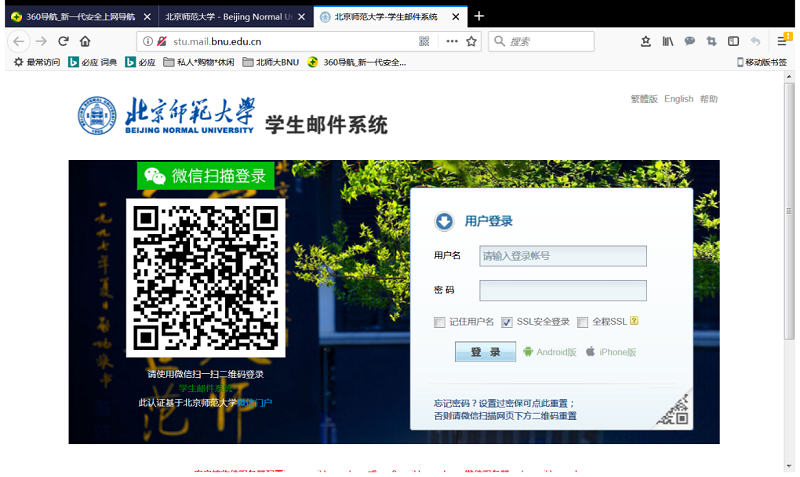800x477 pixels.
Task: Switch to 繁體版 traditional Chinese version
Action: click(x=644, y=99)
